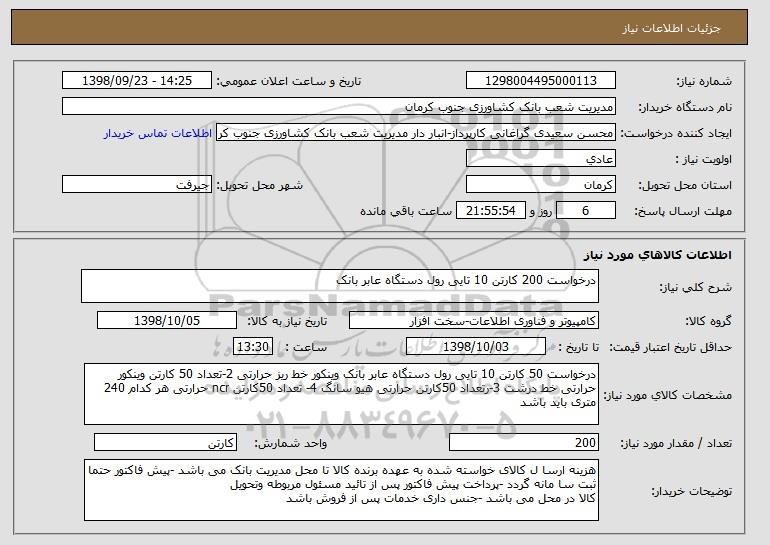The width and height of the screenshot is (770, 545).
Task: Select the ساعت field showing 13:30
Action: [x=253, y=347]
